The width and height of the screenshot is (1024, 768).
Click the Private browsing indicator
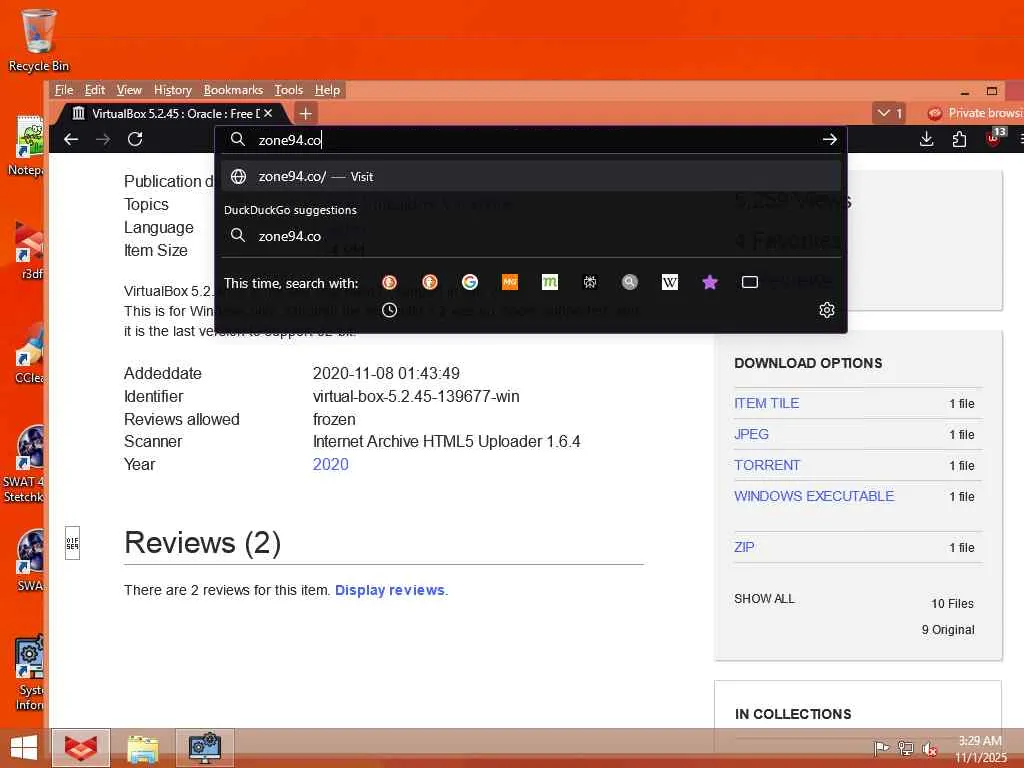click(x=975, y=113)
